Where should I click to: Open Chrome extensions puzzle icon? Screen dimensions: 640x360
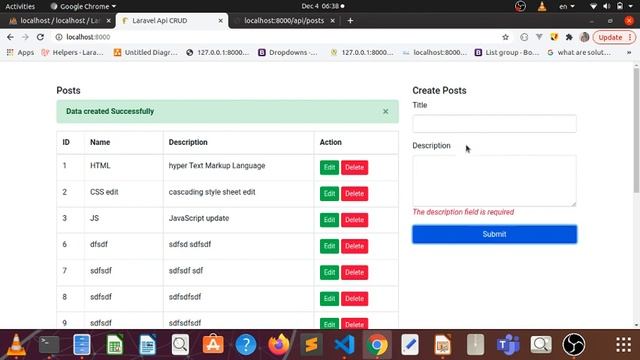[569, 37]
